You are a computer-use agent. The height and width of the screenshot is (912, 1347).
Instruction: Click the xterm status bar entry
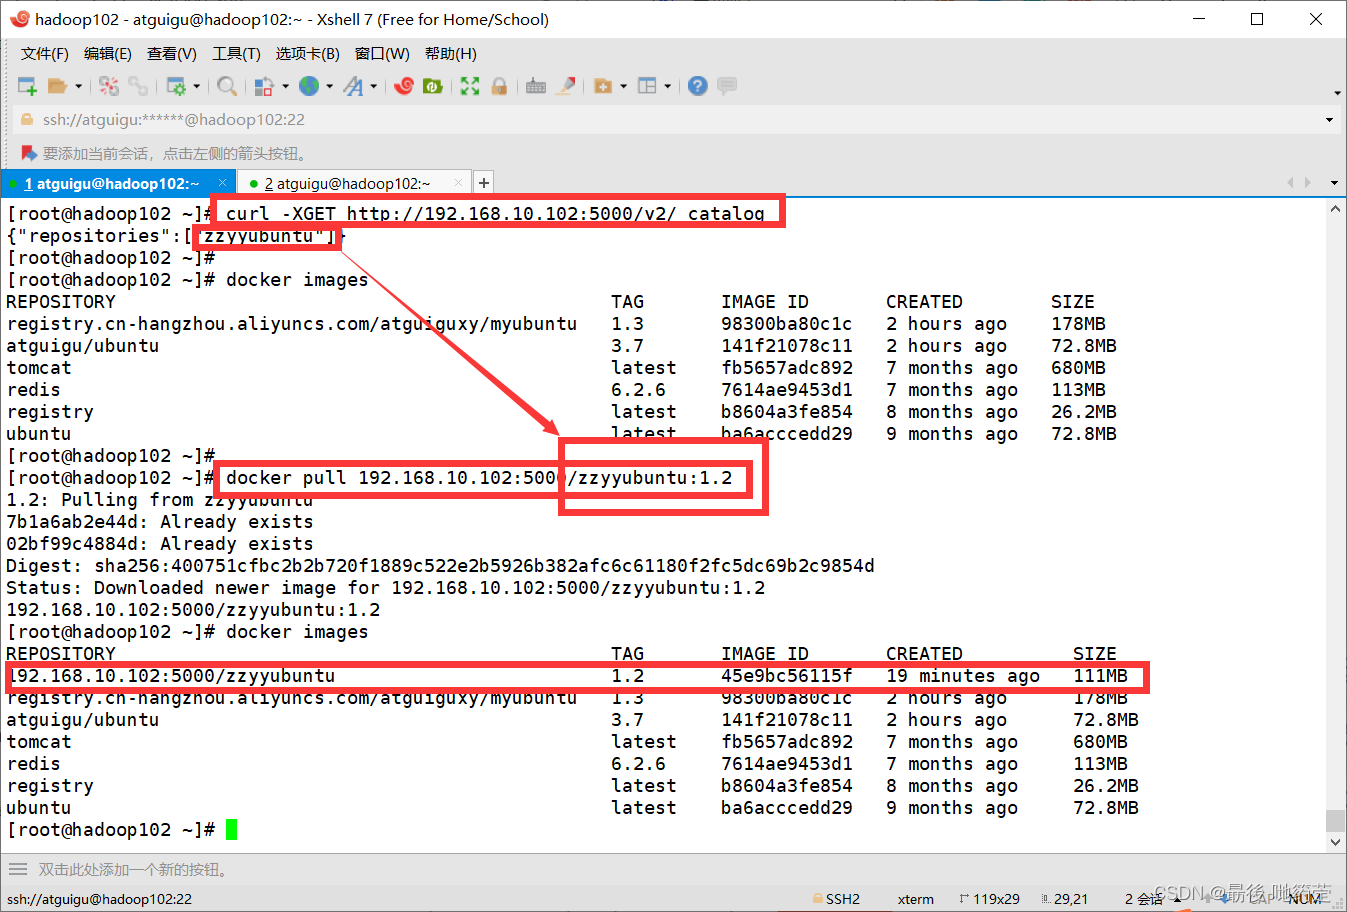(x=916, y=899)
